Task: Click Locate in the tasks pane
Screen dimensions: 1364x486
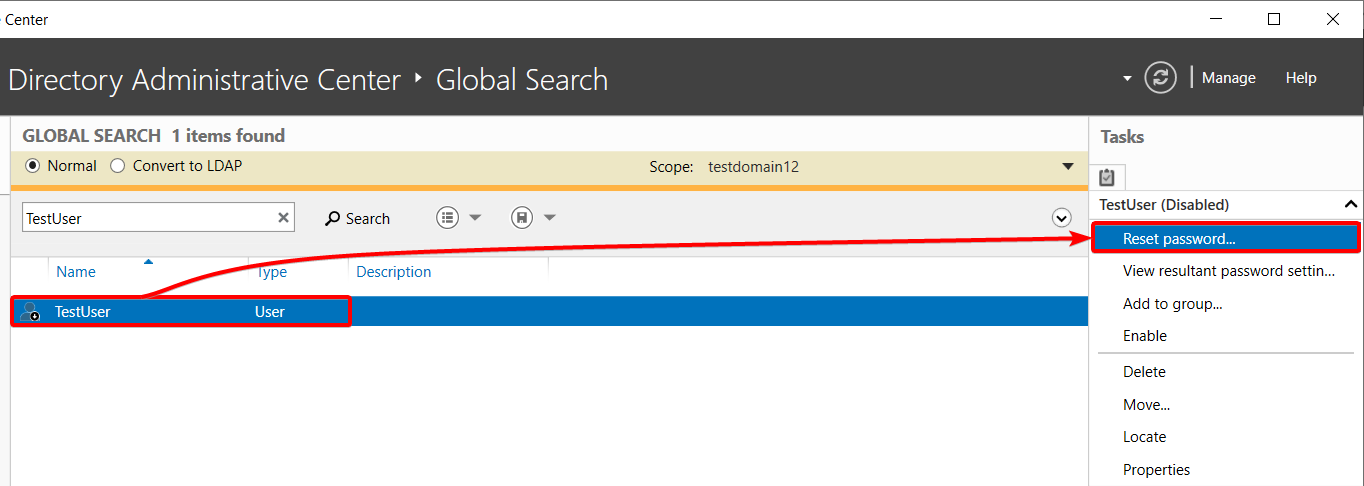Action: (1144, 437)
